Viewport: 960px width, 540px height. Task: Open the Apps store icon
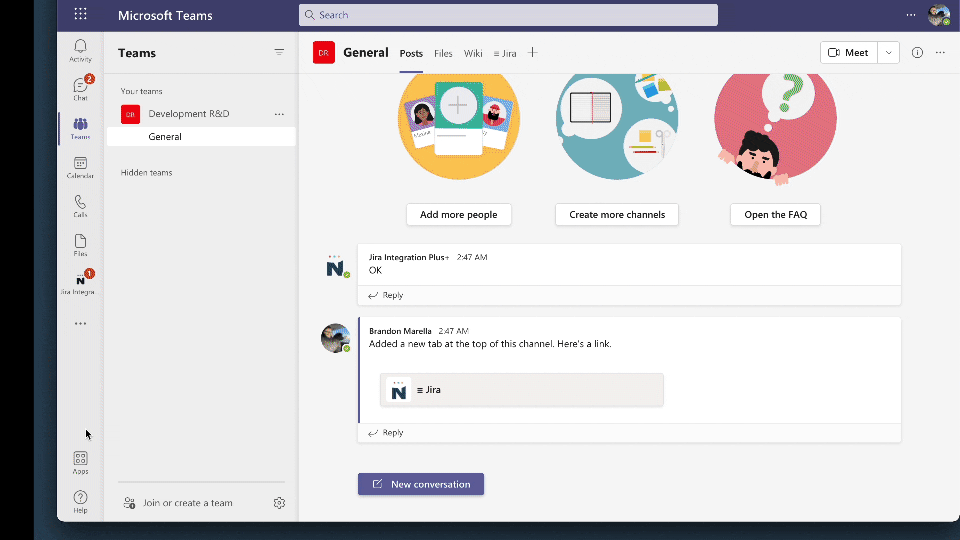pyautogui.click(x=80, y=463)
